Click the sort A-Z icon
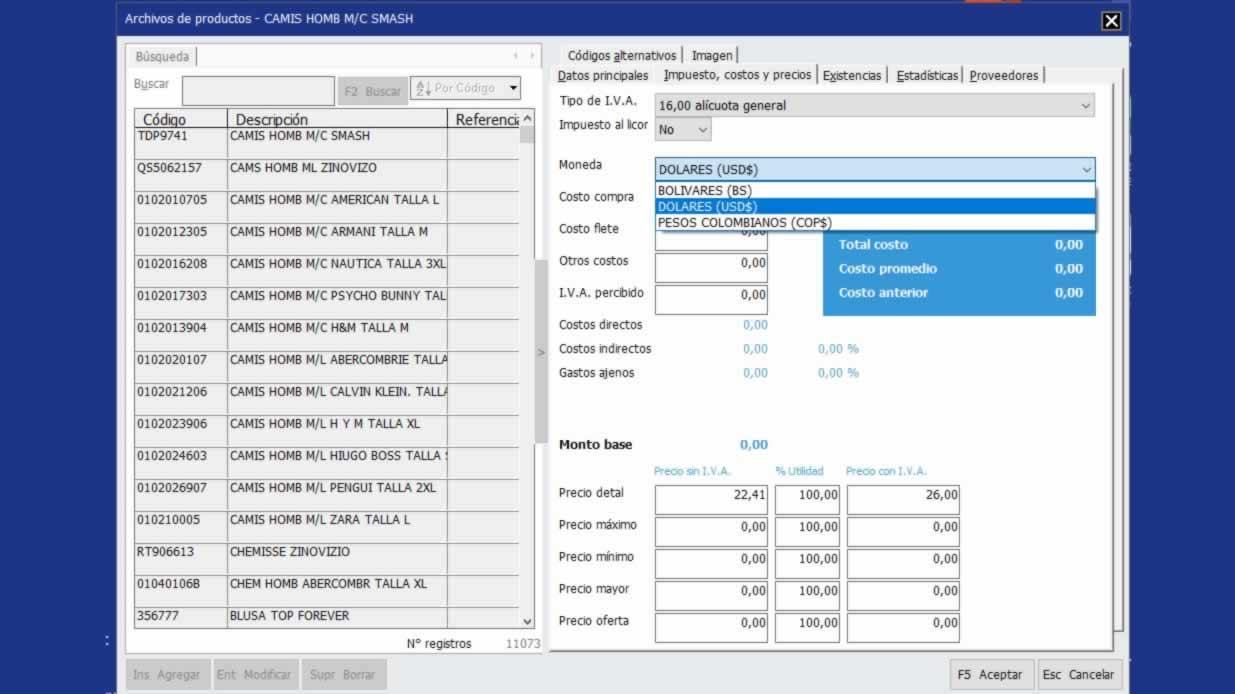Image resolution: width=1235 pixels, height=694 pixels. pos(422,88)
